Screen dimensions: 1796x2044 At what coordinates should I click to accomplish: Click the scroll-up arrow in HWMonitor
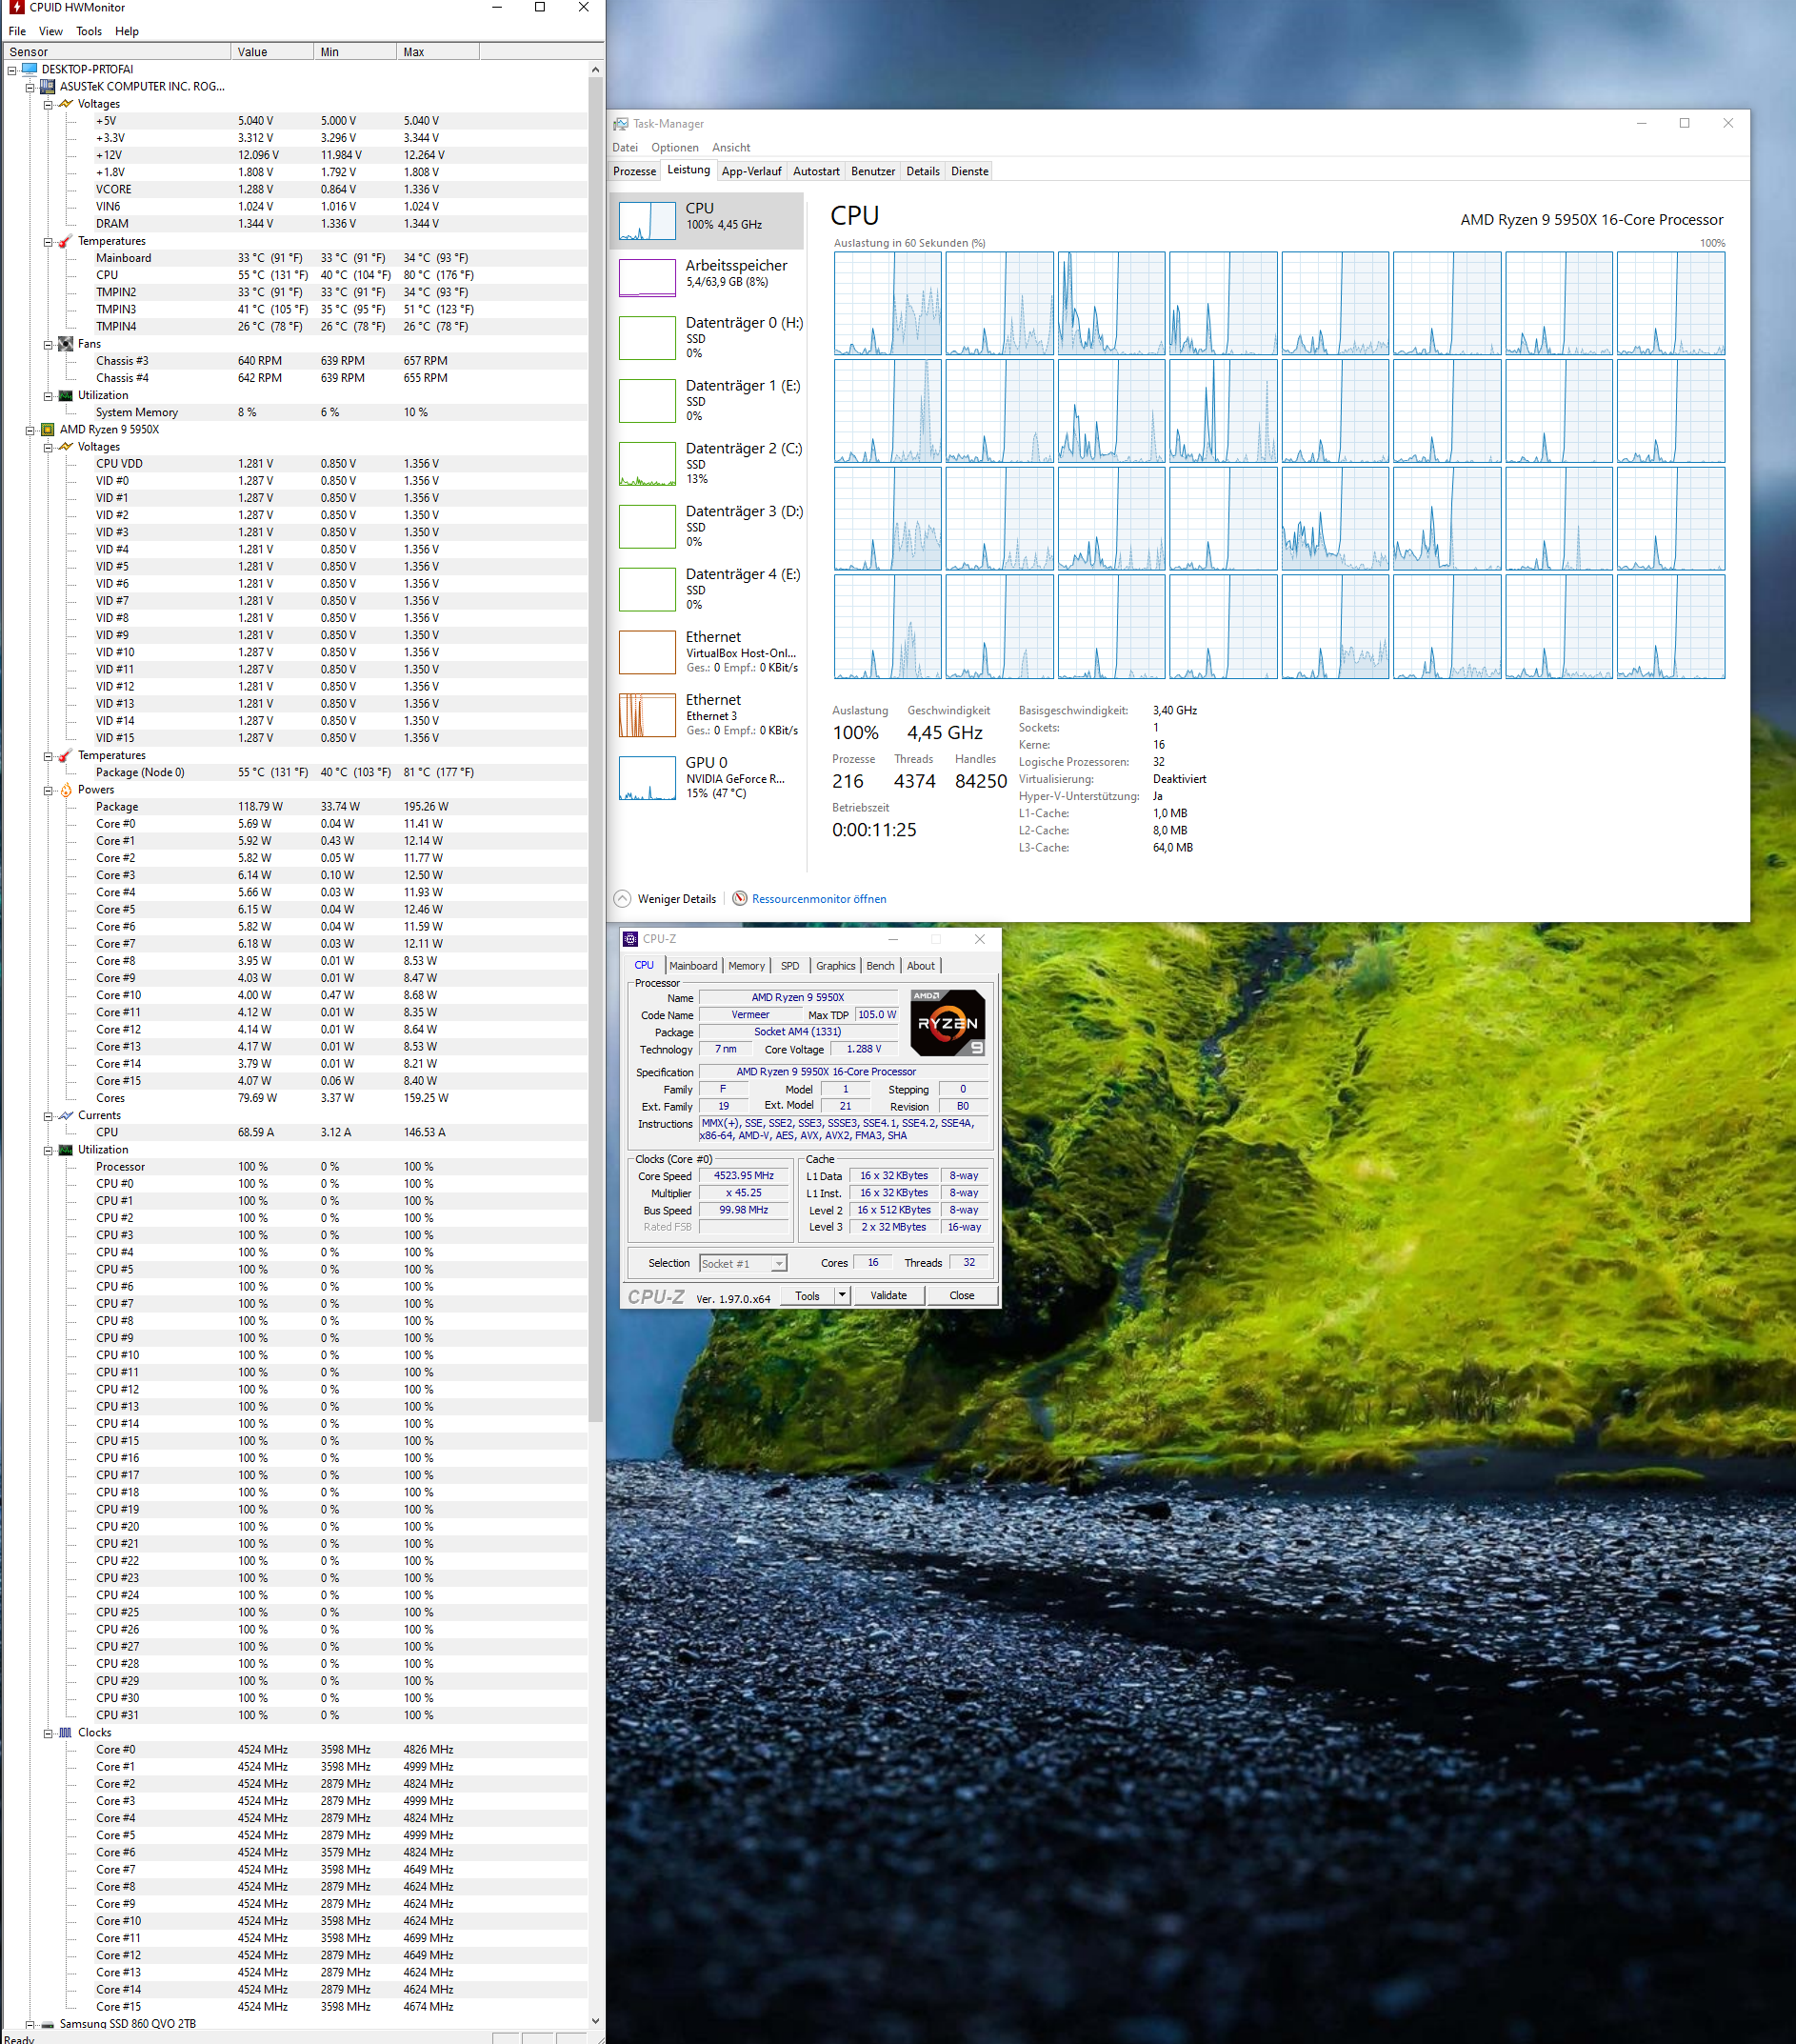pyautogui.click(x=596, y=70)
